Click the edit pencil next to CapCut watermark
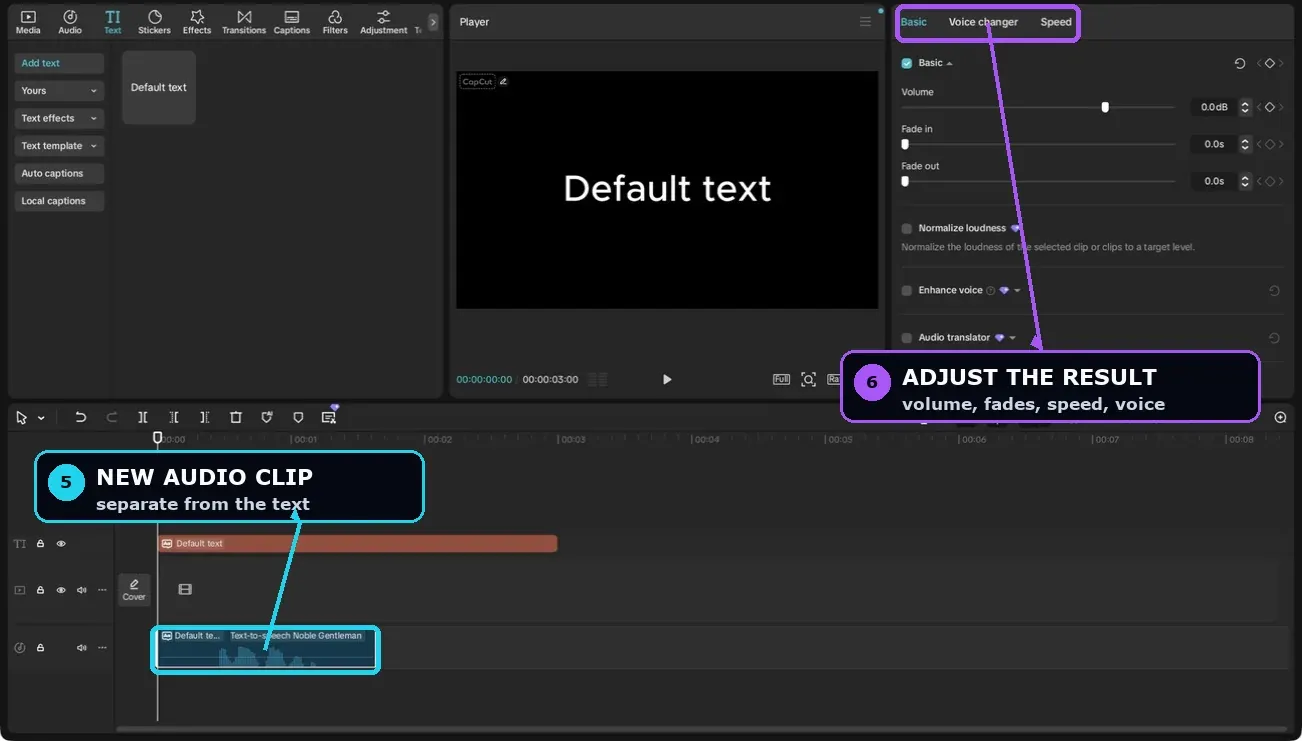Viewport: 1302px width, 741px height. pos(503,81)
